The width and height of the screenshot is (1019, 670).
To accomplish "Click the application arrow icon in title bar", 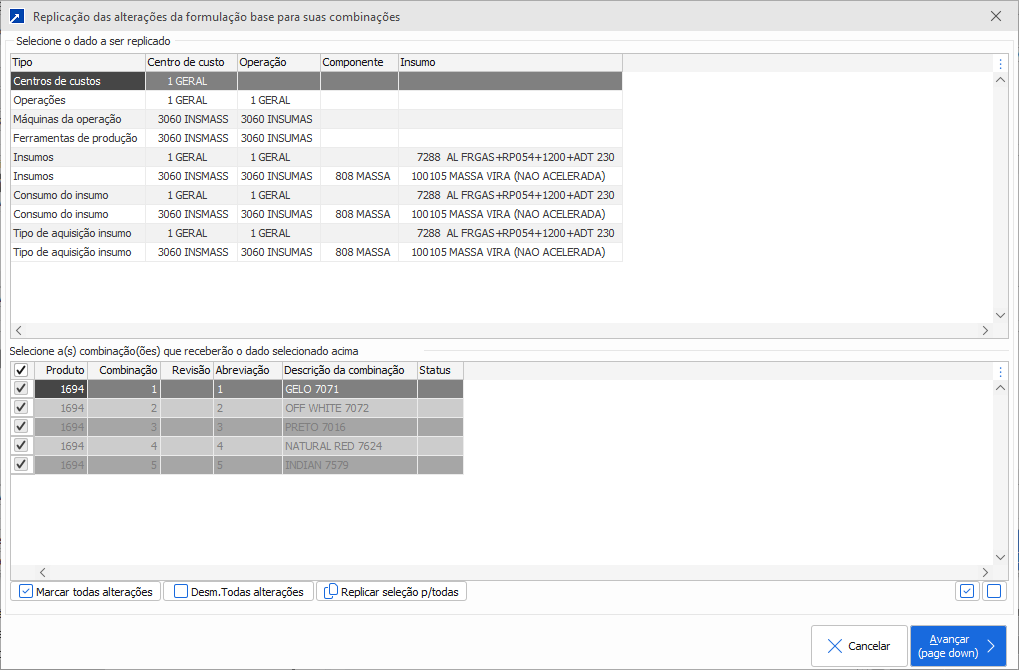I will click(x=16, y=17).
